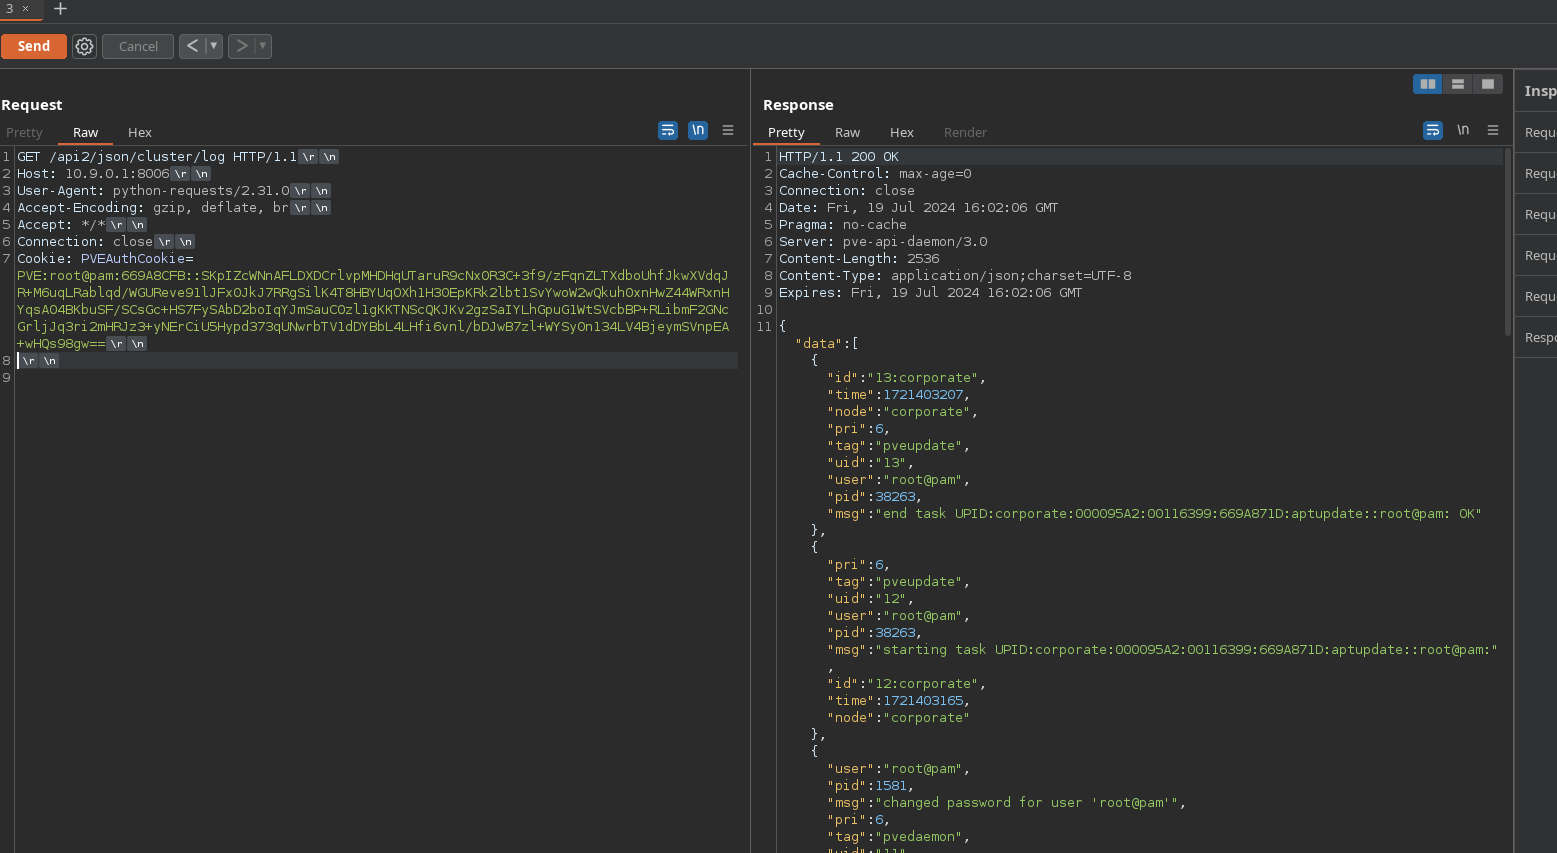This screenshot has height=853, width=1557.
Task: Click Response pane vertical scrollbar
Action: pyautogui.click(x=1507, y=241)
